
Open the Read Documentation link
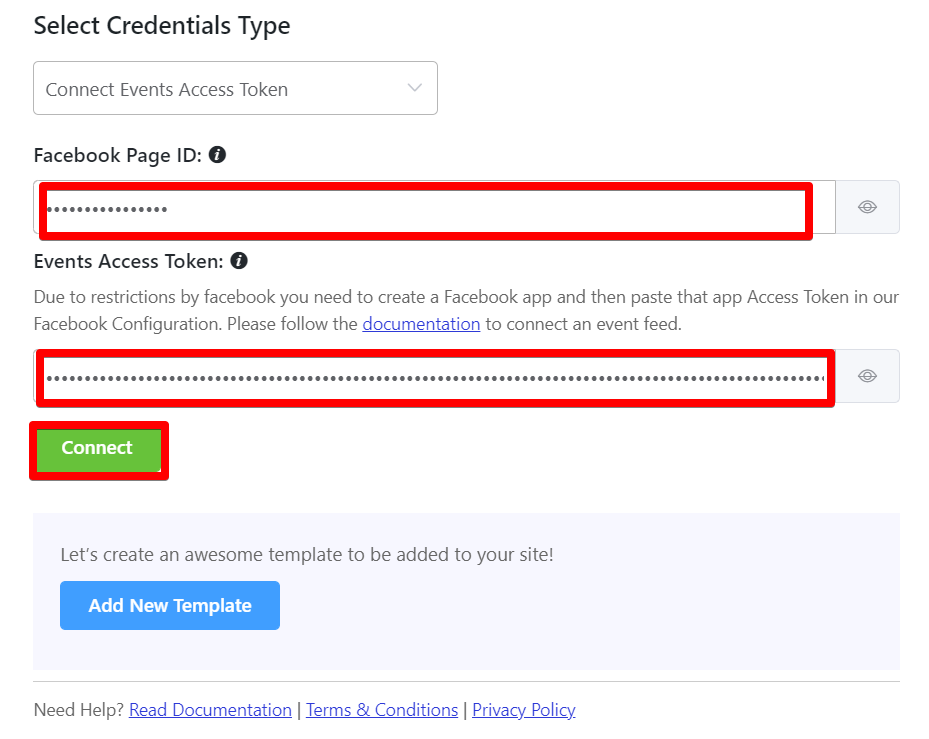(210, 709)
